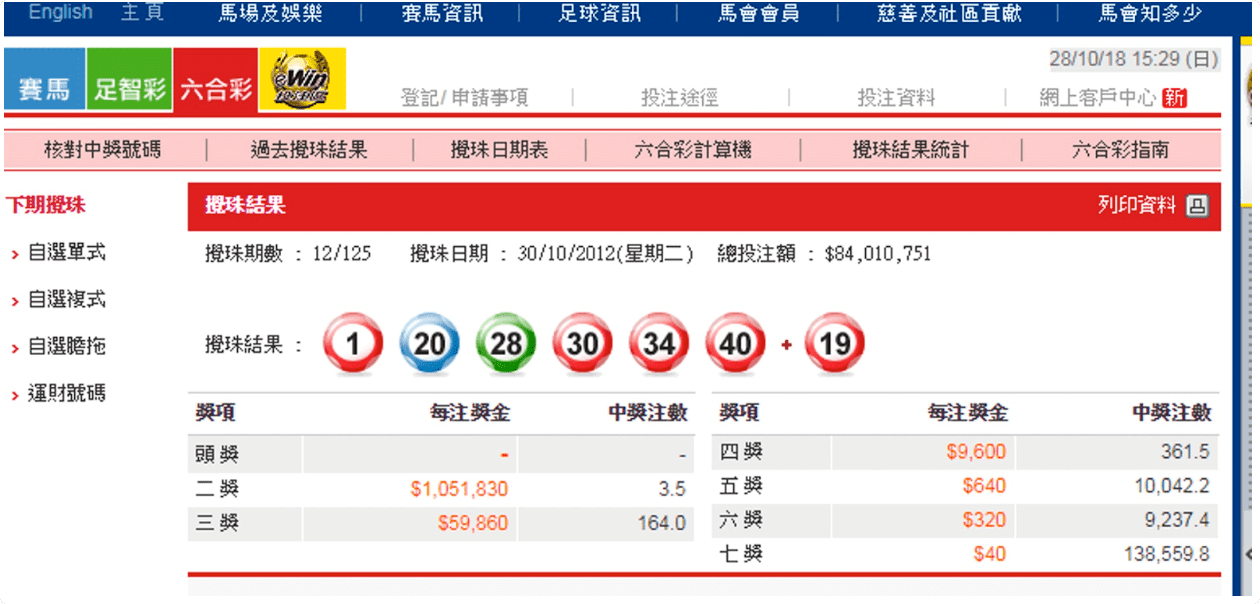Viewport: 1260px width, 604px height.
Task: Click the blue ball number 20
Action: (429, 345)
